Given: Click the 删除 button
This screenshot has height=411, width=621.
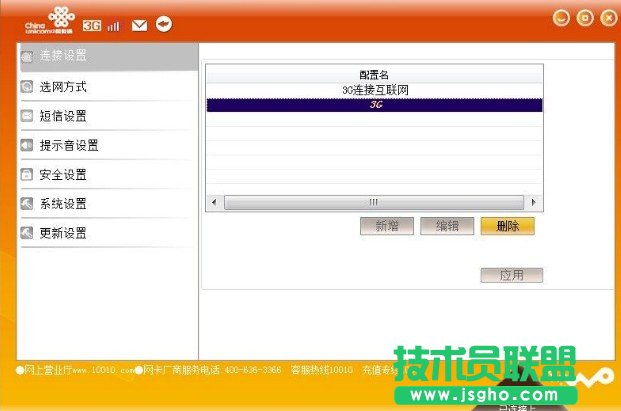Looking at the screenshot, I should click(508, 226).
